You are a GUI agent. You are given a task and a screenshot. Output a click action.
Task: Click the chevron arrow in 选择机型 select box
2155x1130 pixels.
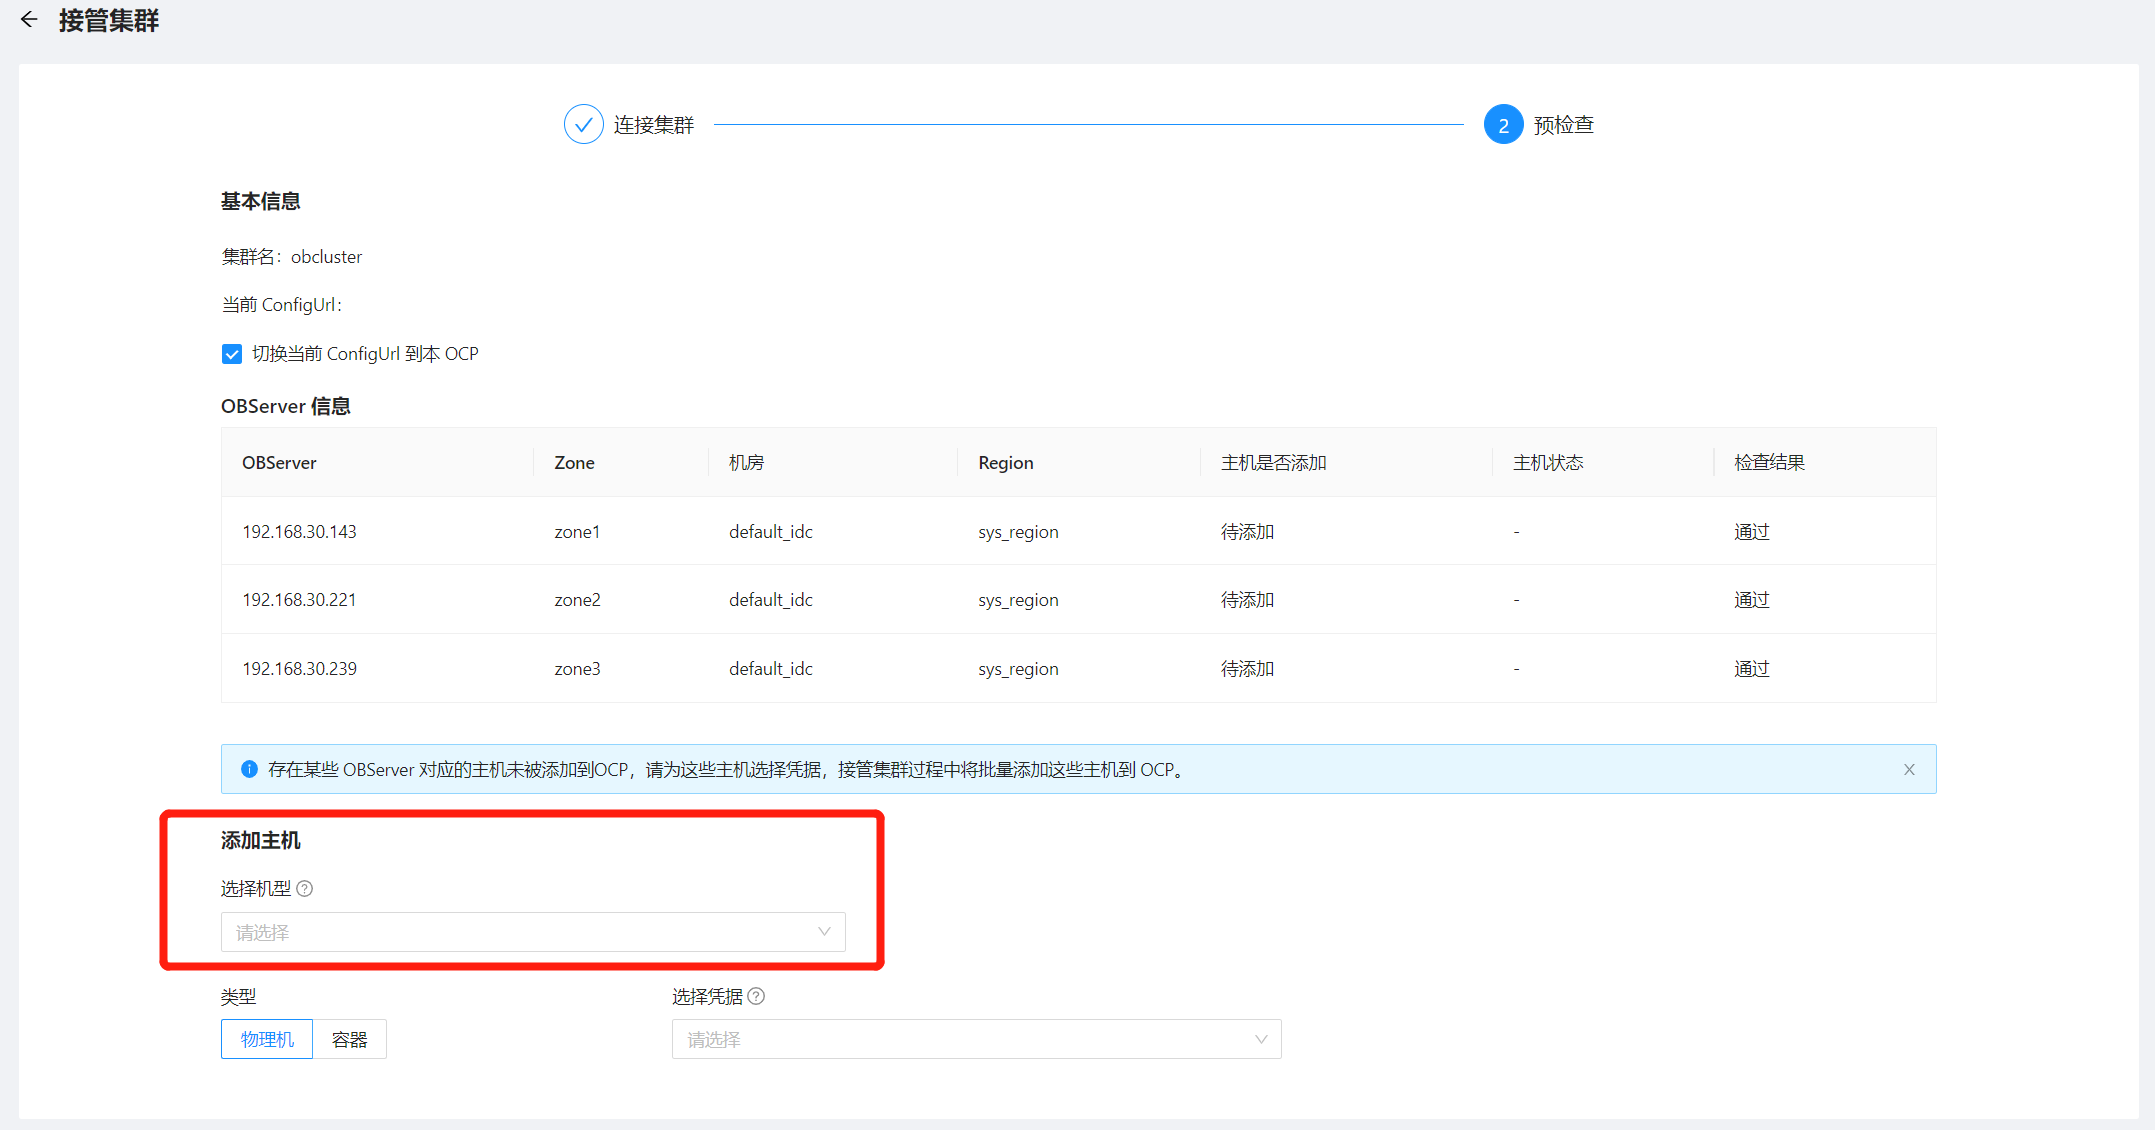click(824, 932)
